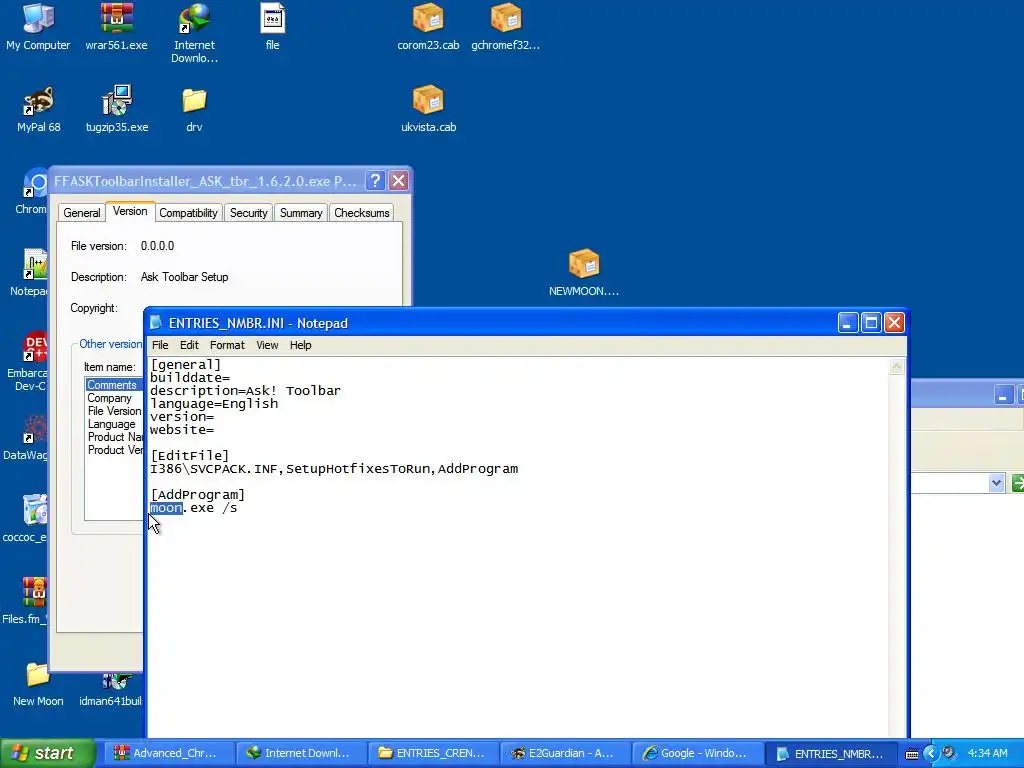The height and width of the screenshot is (768, 1024).
Task: Click the search-like system tray icon
Action: point(949,753)
